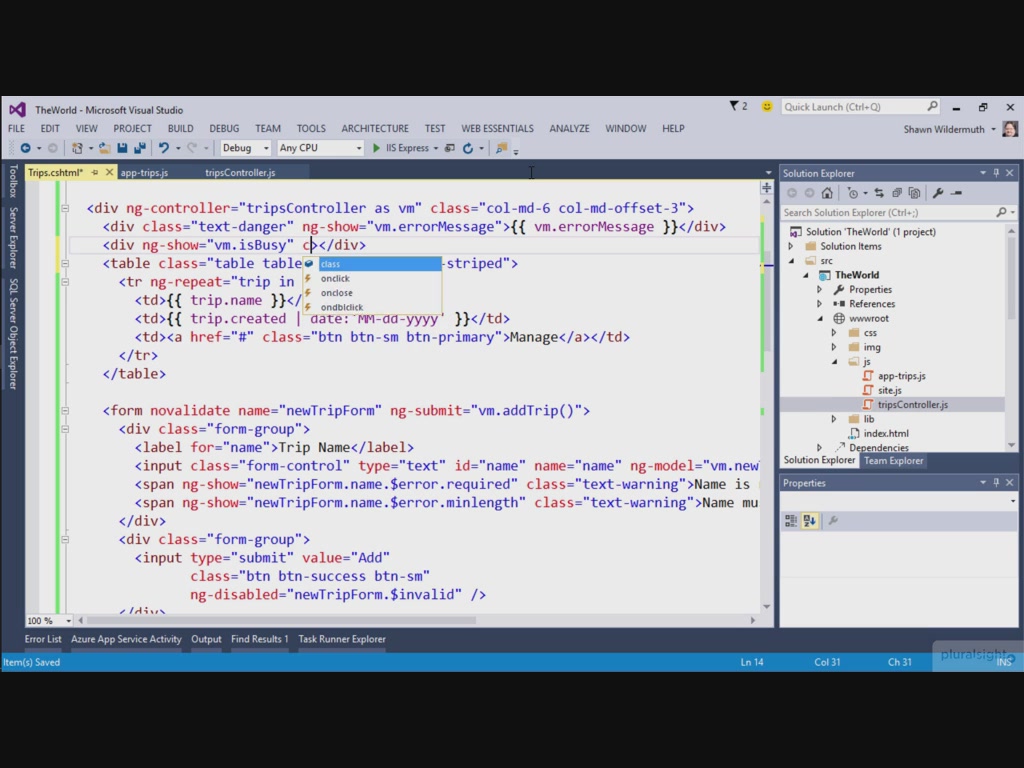The image size is (1024, 768).
Task: Collapse the form element outlining in editor
Action: coord(65,411)
